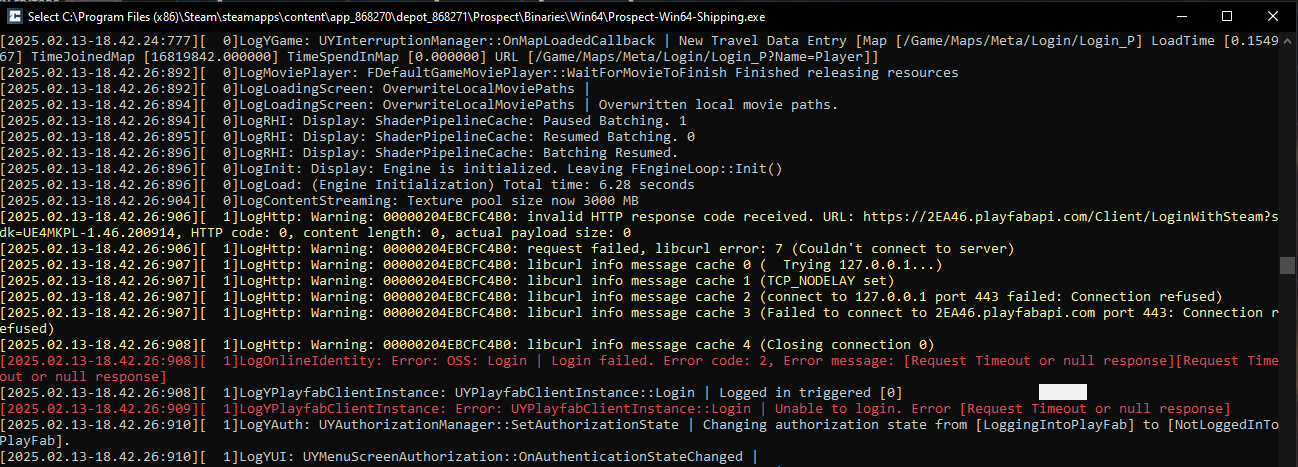
Task: Click the vertical scrollbar thumb
Action: point(1288,265)
